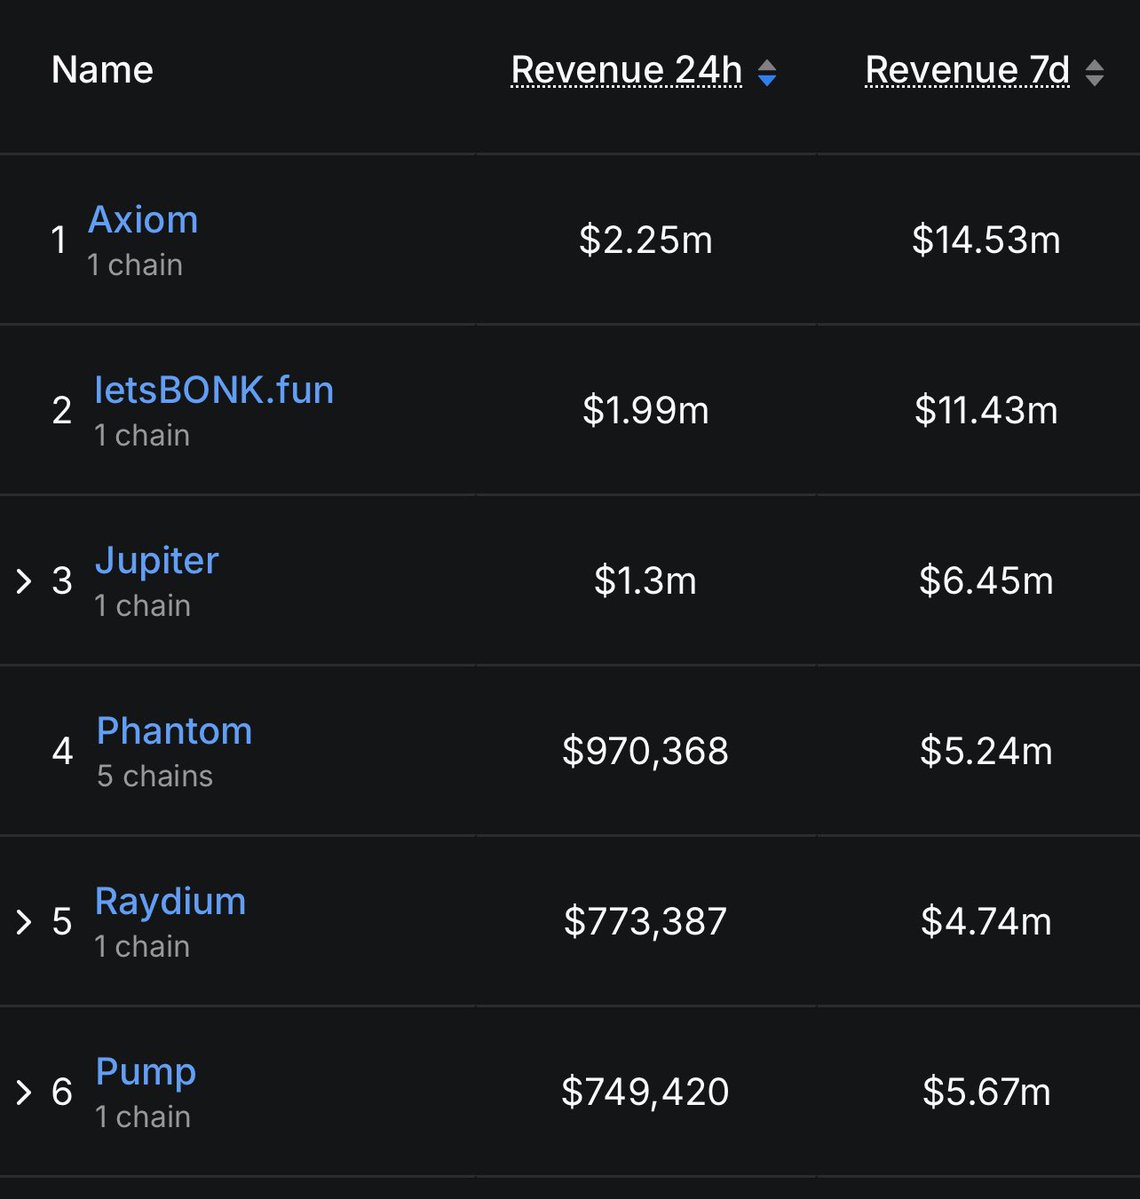Sort by Revenue 24h arrows icon
This screenshot has height=1199, width=1140.
click(x=767, y=73)
